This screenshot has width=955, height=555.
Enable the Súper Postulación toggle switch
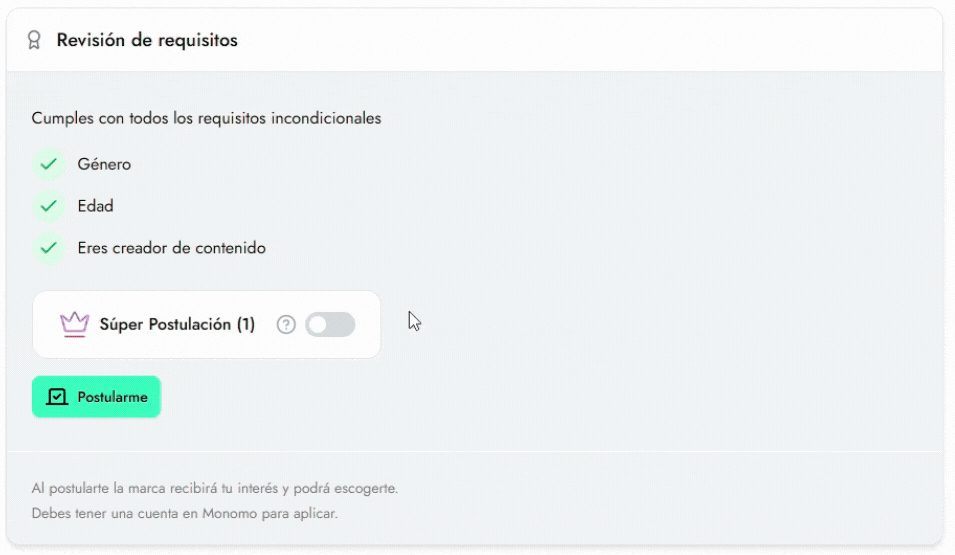coord(330,325)
